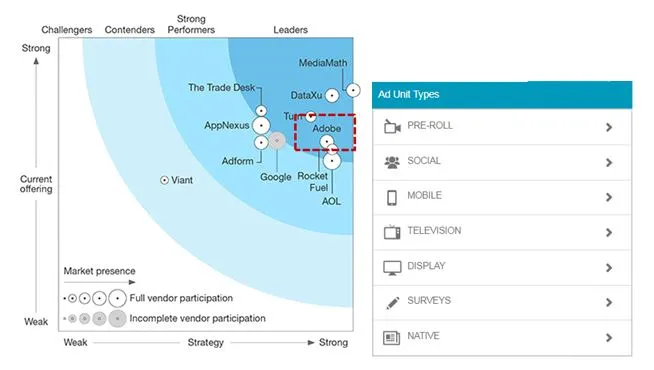Expand the Pre-Roll row chevron
The width and height of the screenshot is (654, 370).
[609, 127]
